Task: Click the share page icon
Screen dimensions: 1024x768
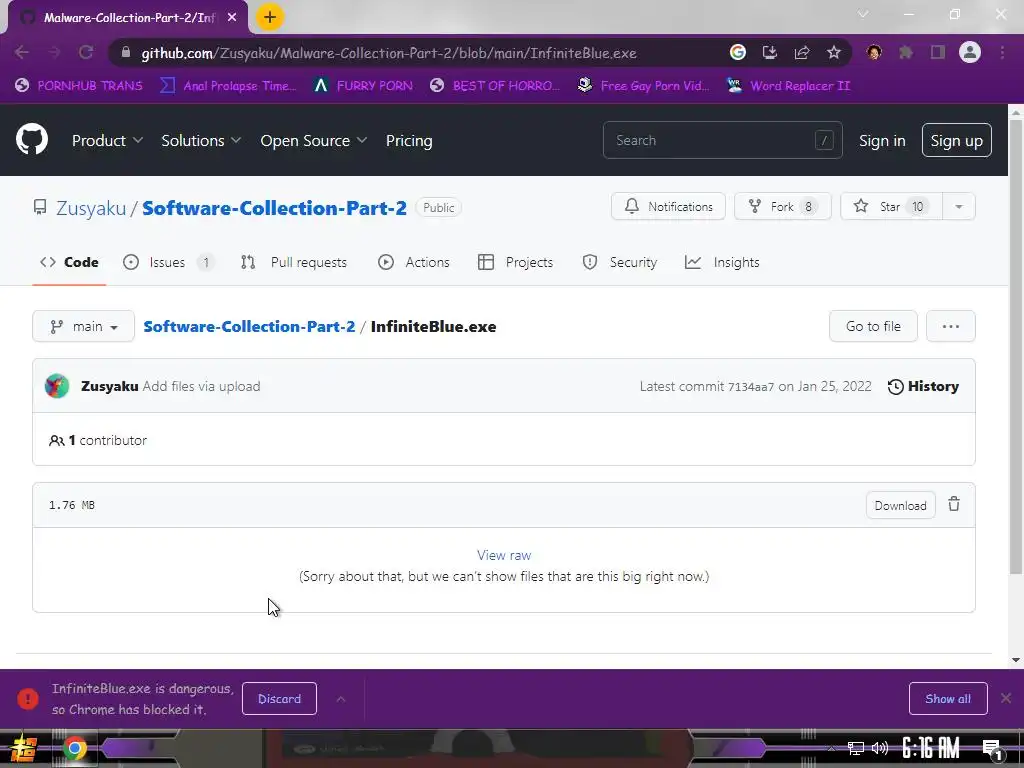Action: coord(802,52)
